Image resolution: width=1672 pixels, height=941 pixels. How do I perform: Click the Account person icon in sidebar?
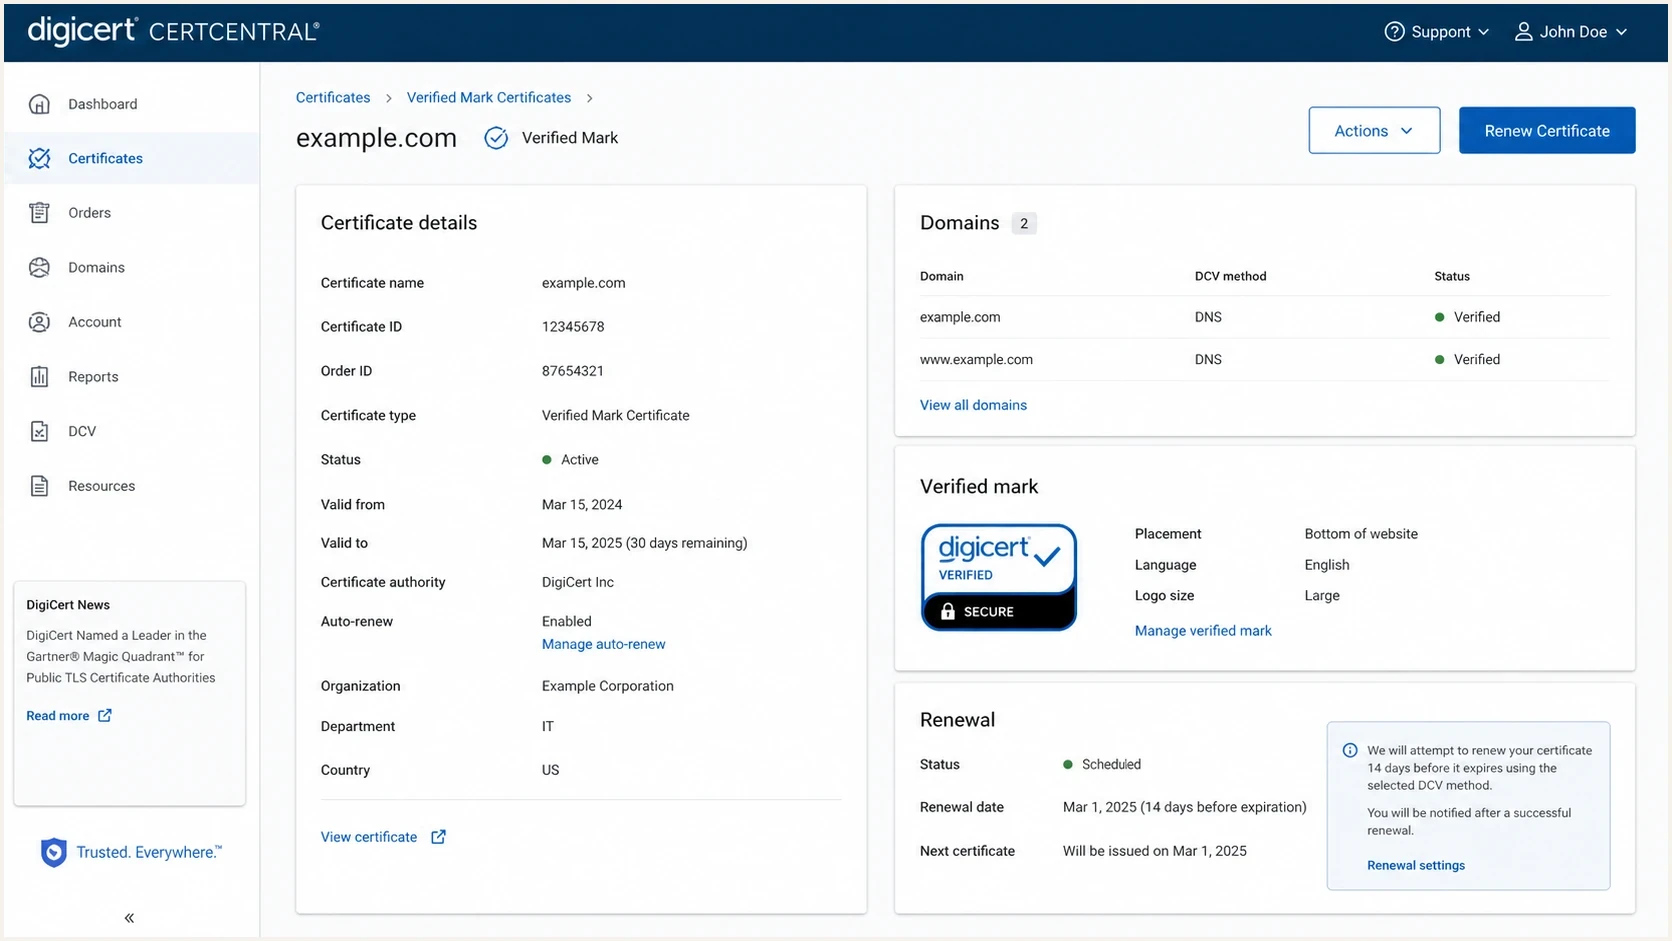pos(39,322)
